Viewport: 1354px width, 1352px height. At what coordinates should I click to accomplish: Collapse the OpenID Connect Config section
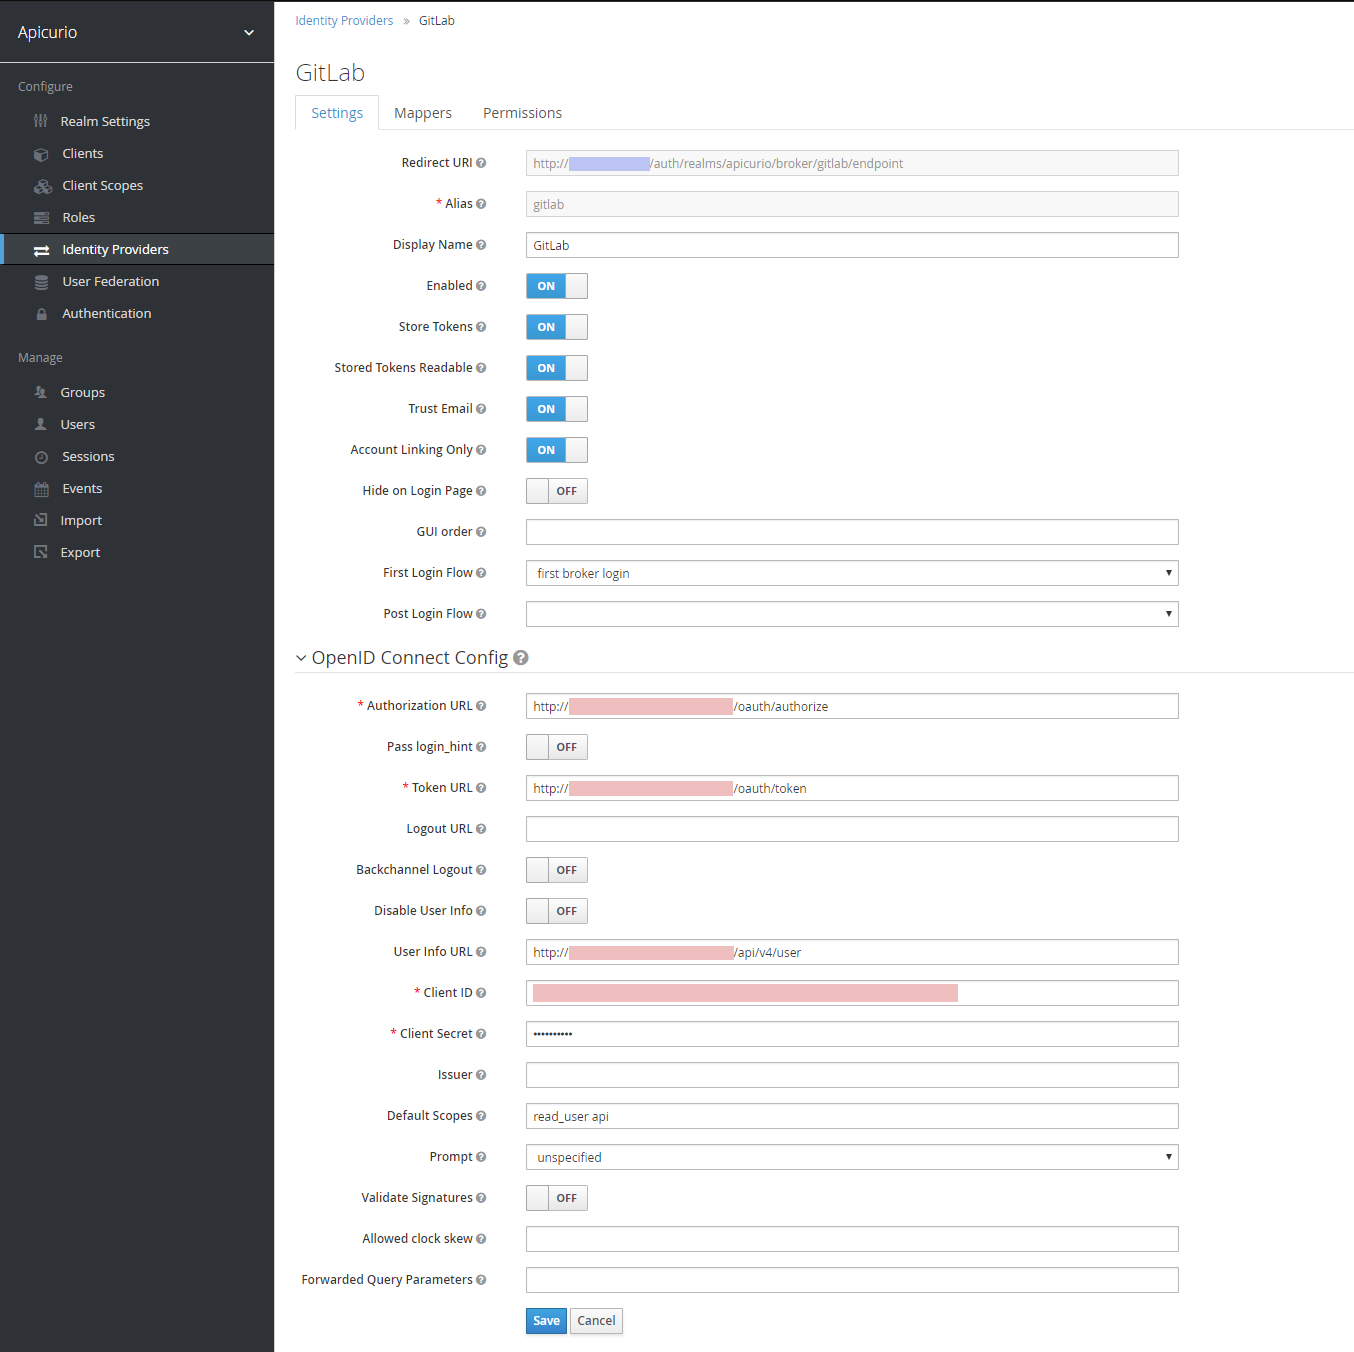point(301,658)
